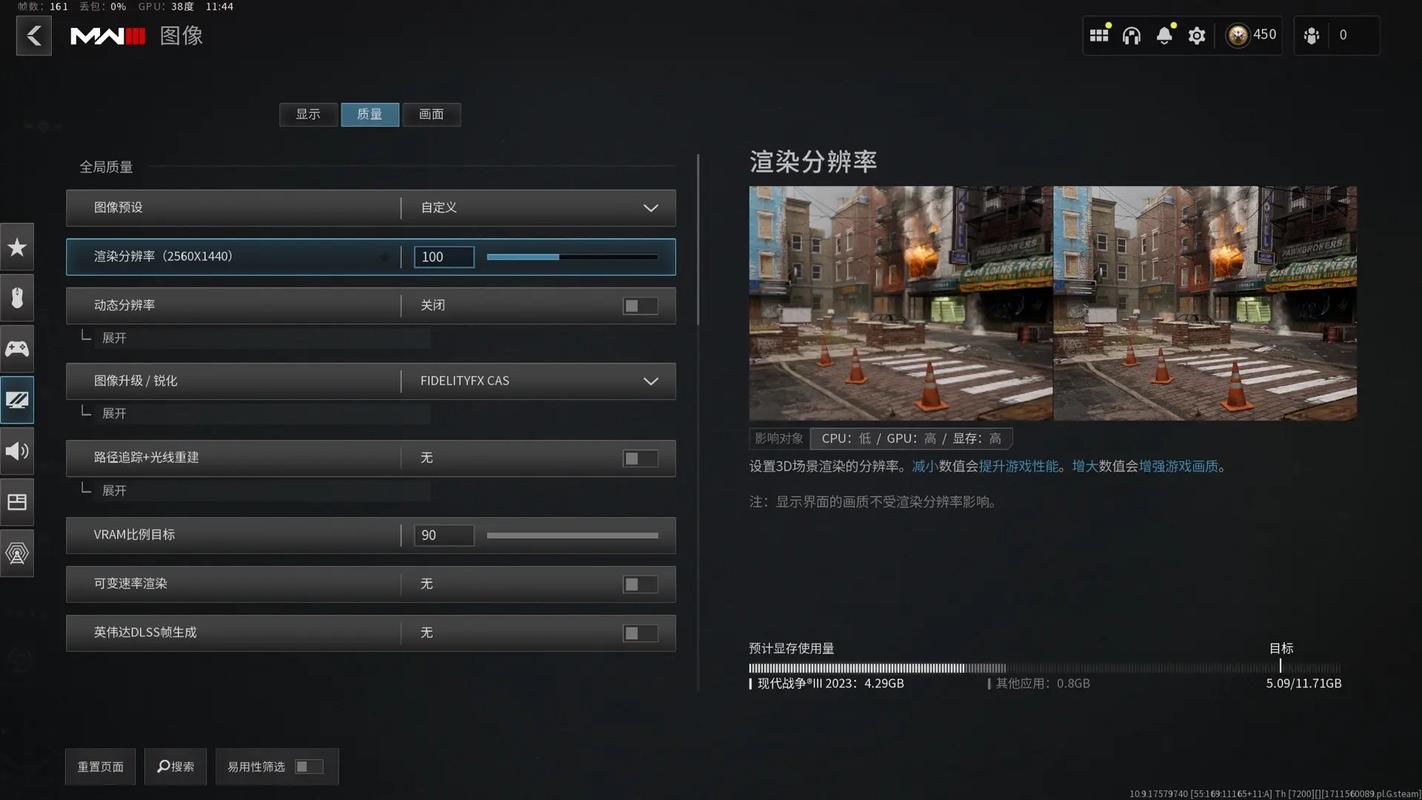
Task: Open the notifications bell icon
Action: coord(1164,36)
